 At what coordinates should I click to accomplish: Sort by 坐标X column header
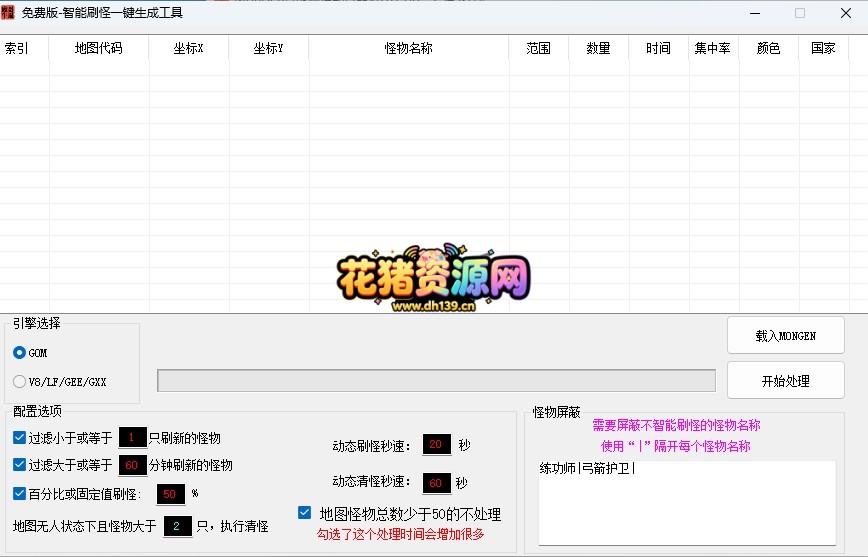click(188, 48)
